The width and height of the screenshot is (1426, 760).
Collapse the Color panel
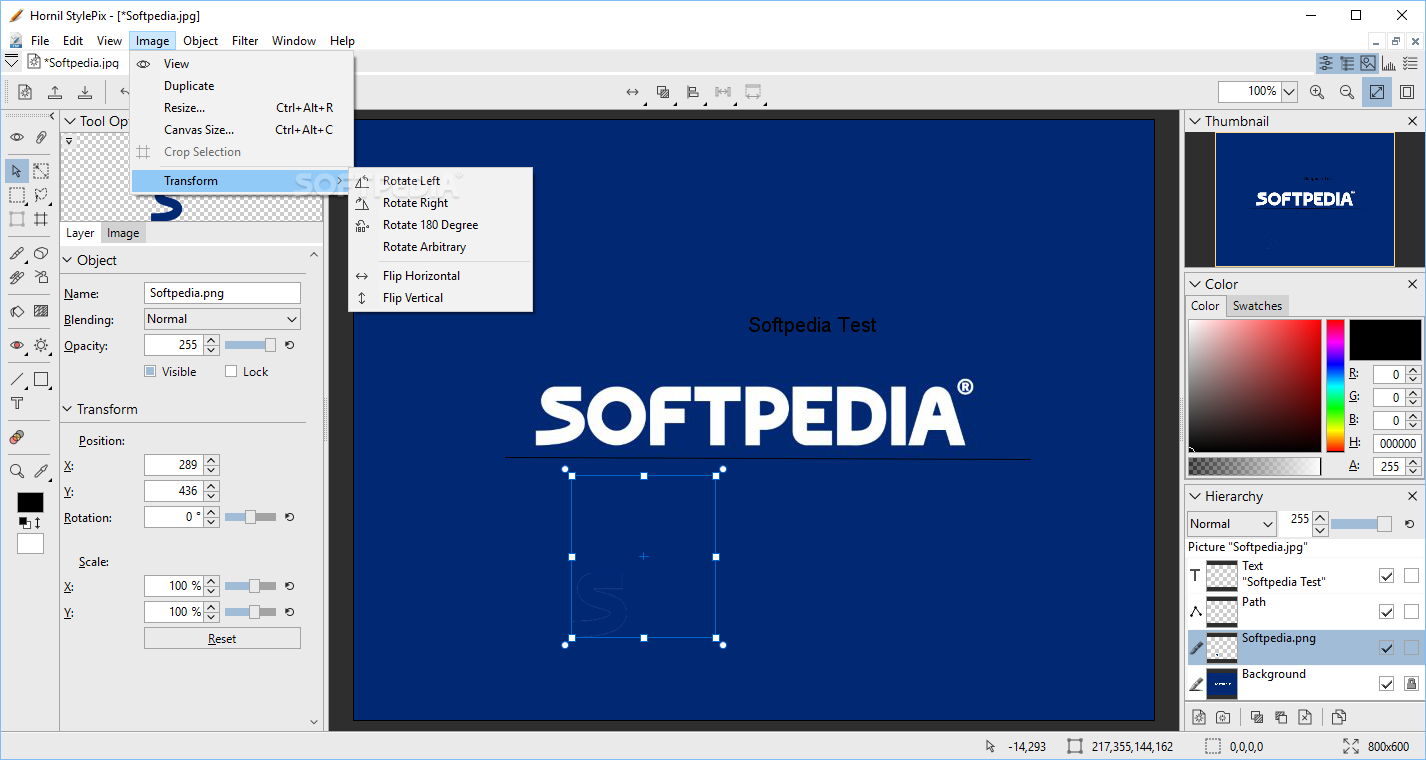click(x=1194, y=284)
